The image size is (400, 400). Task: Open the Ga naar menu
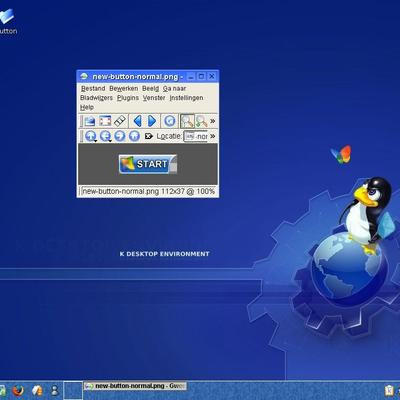[x=174, y=88]
